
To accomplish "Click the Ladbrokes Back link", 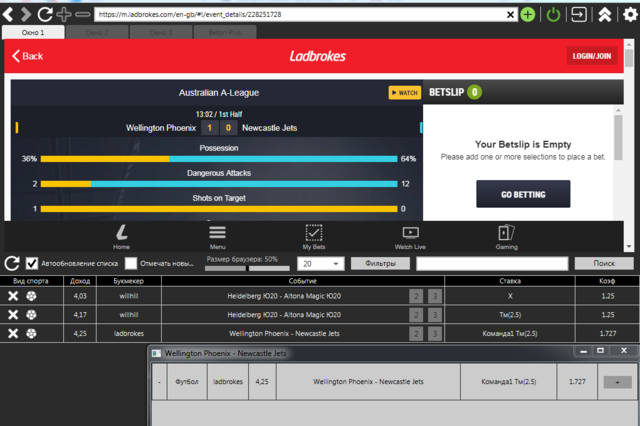I will point(27,56).
